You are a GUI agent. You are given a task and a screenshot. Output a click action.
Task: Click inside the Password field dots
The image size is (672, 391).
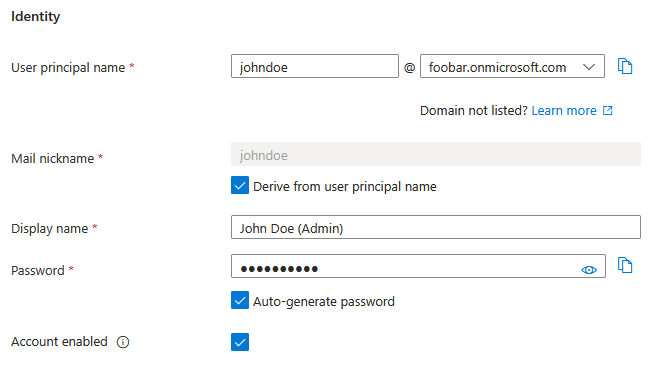279,269
